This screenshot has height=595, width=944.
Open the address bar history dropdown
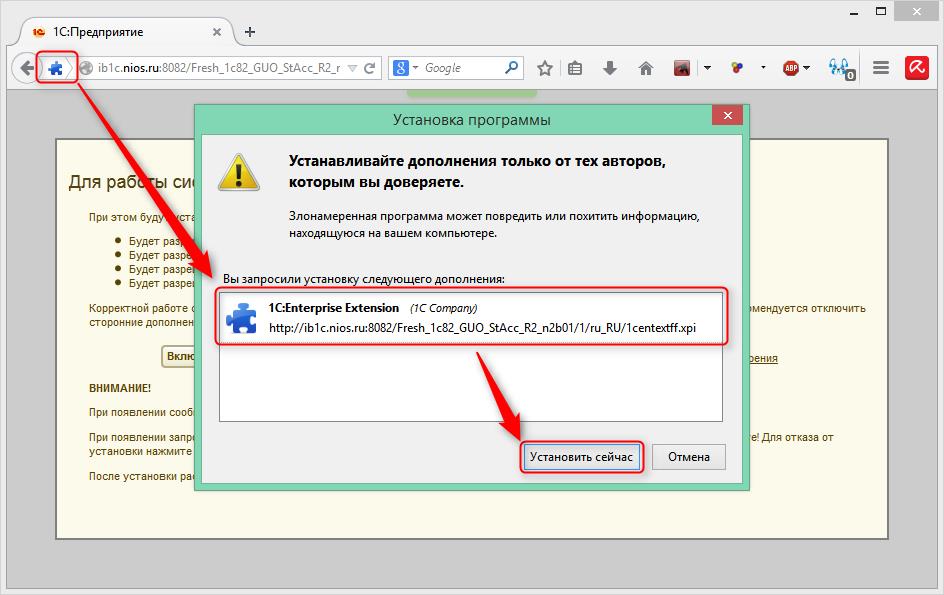point(353,68)
